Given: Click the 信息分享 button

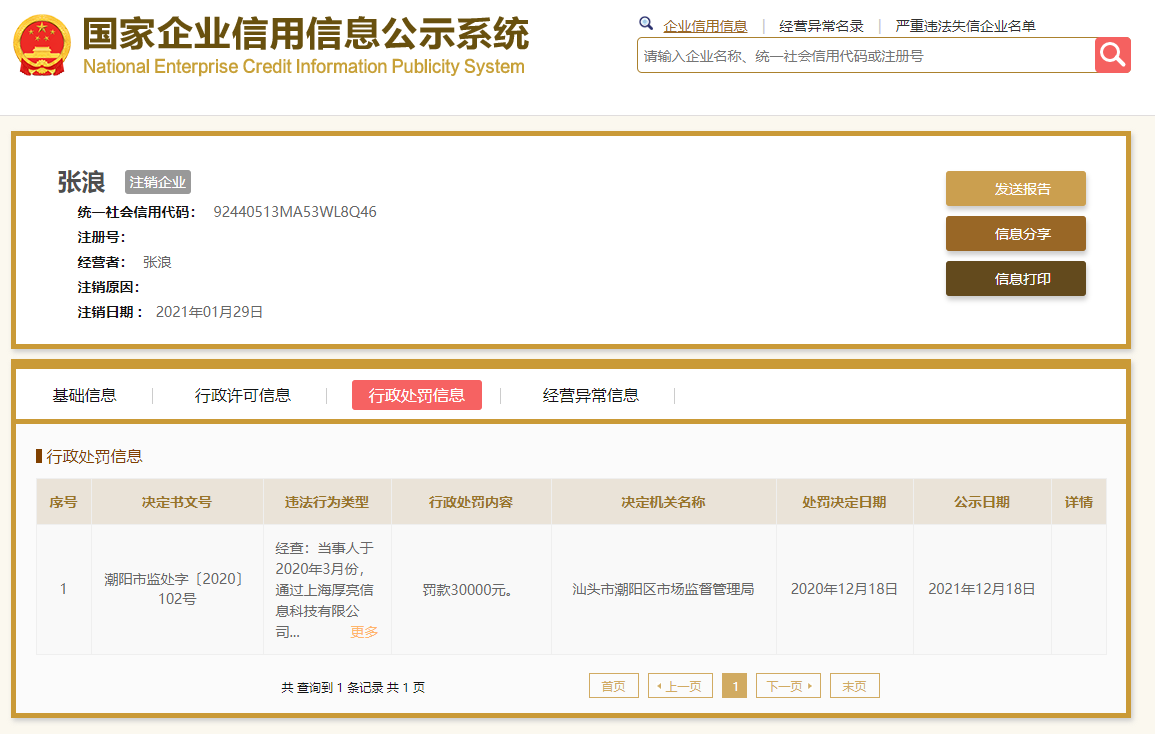Looking at the screenshot, I should click(x=1016, y=234).
